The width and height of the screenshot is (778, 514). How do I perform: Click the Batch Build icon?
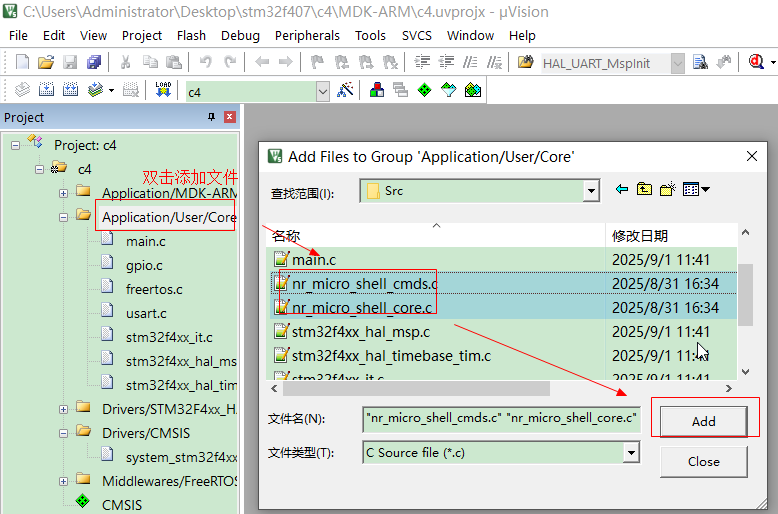click(x=95, y=90)
